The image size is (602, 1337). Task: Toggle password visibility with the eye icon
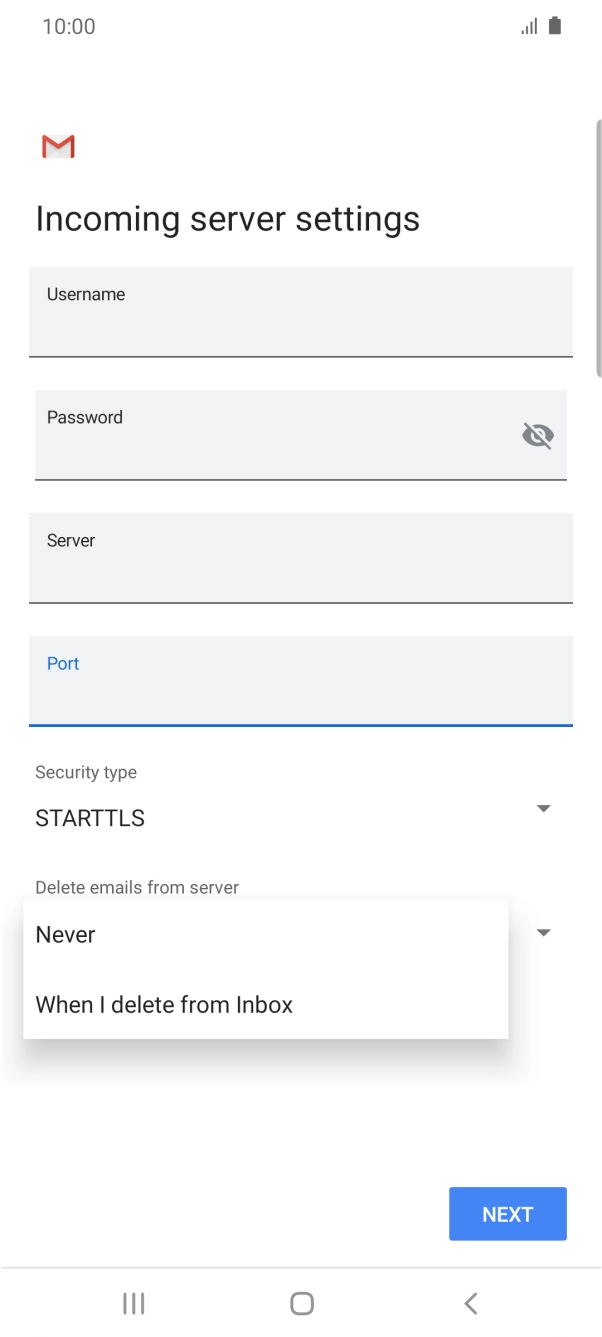[538, 435]
